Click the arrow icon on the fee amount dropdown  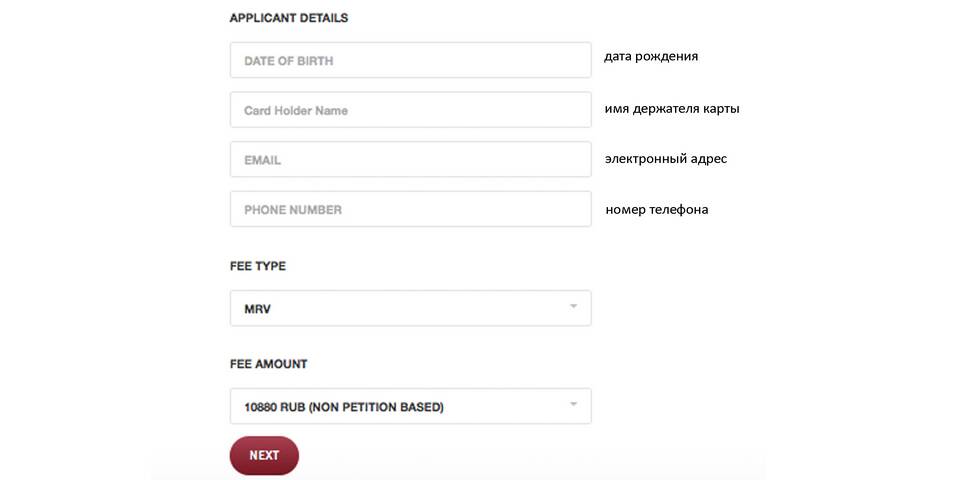[574, 403]
